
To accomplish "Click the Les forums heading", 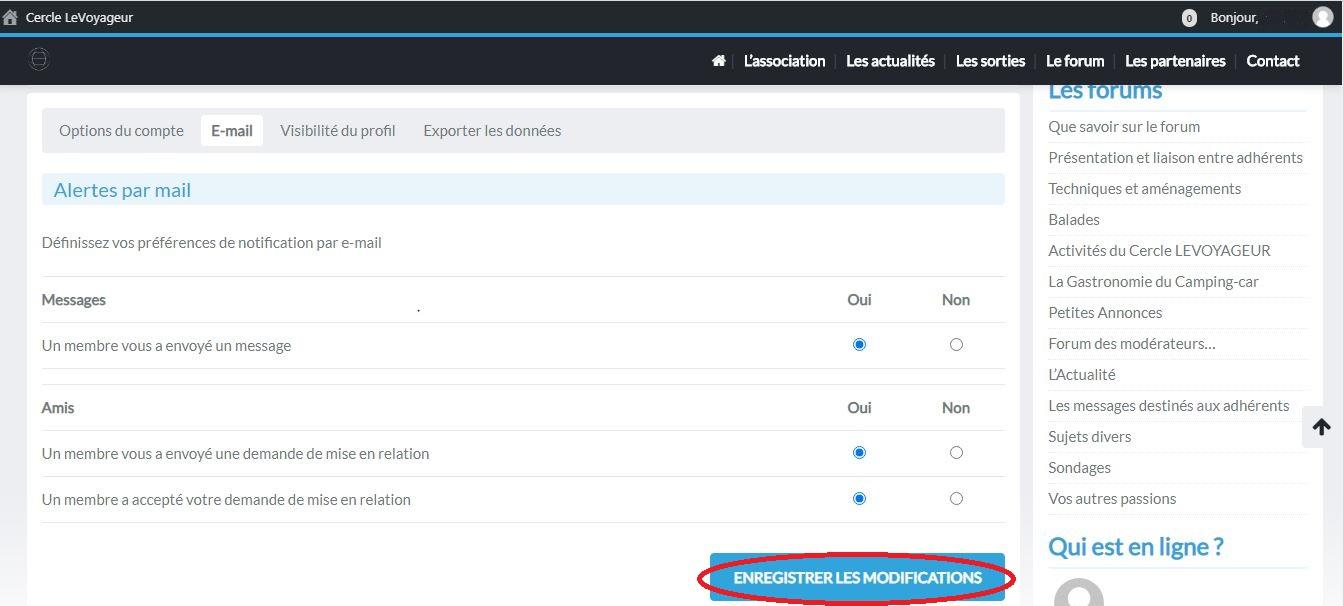I will coord(1105,91).
